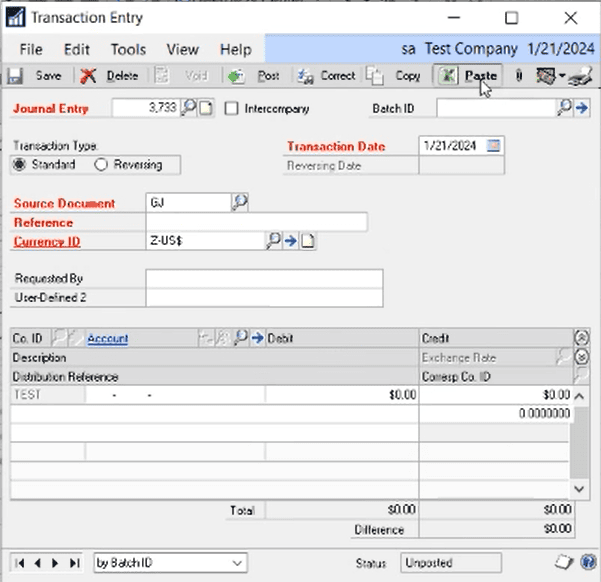Image resolution: width=601 pixels, height=582 pixels.
Task: Open the Account lookup magnifier in grid header
Action: pyautogui.click(x=241, y=338)
